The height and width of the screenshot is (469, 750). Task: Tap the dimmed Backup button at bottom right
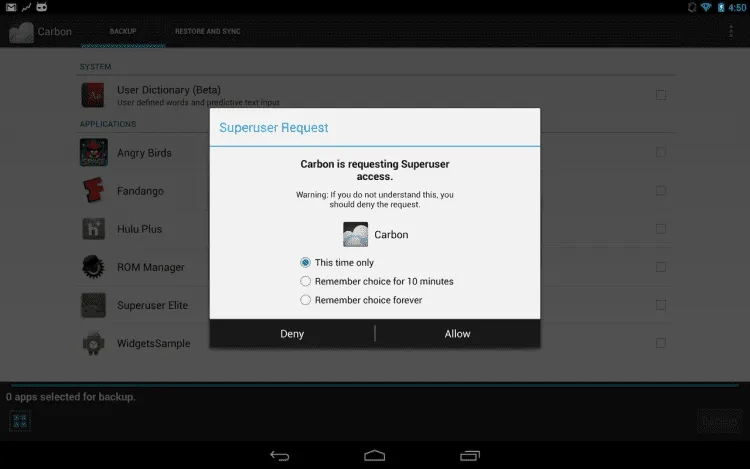pos(719,421)
